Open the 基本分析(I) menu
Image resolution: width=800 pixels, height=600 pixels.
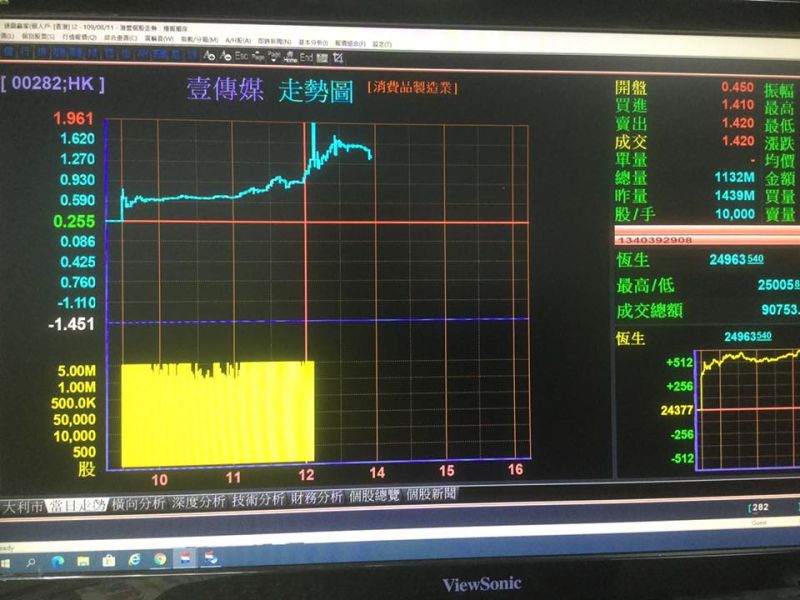[313, 42]
